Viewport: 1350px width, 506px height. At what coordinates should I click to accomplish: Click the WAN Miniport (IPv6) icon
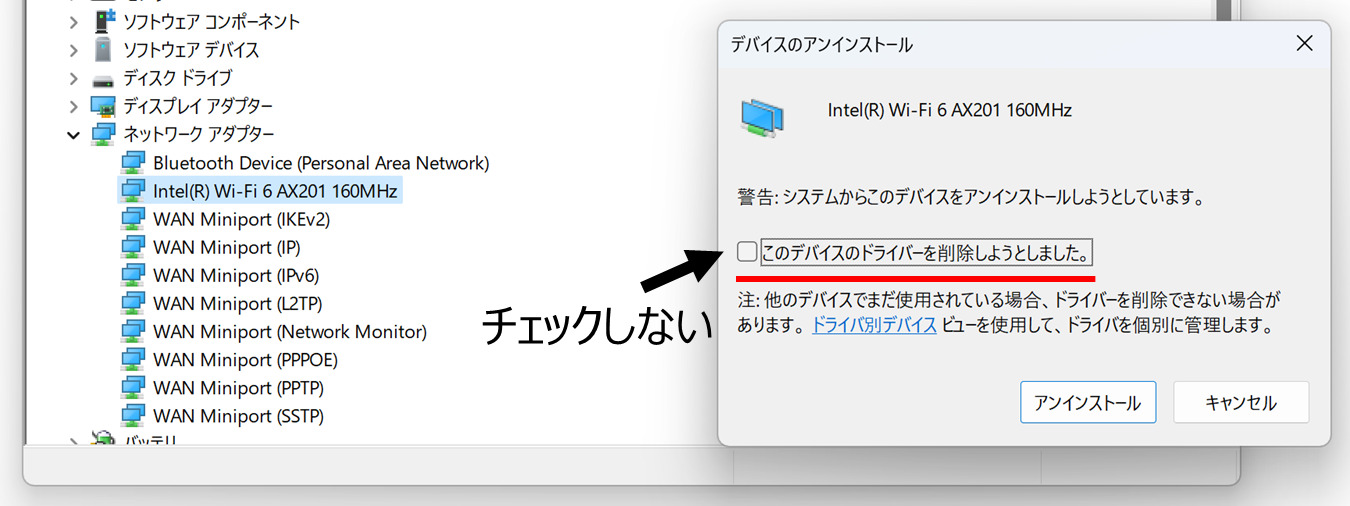coord(133,275)
